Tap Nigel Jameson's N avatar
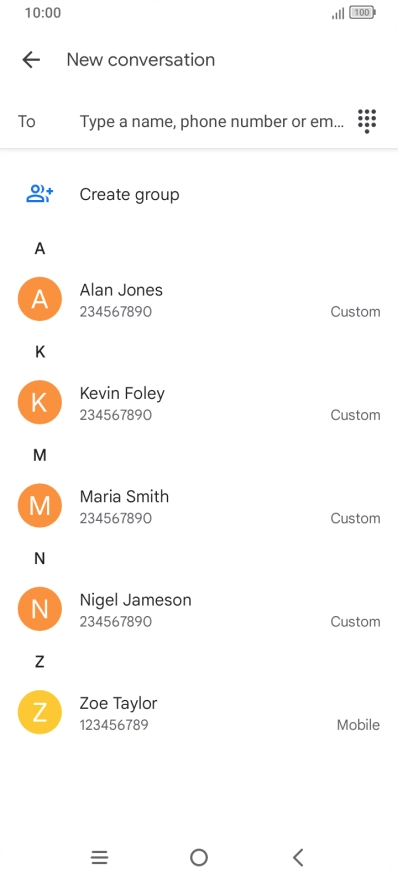Viewport: 398px width, 884px height. pos(39,609)
